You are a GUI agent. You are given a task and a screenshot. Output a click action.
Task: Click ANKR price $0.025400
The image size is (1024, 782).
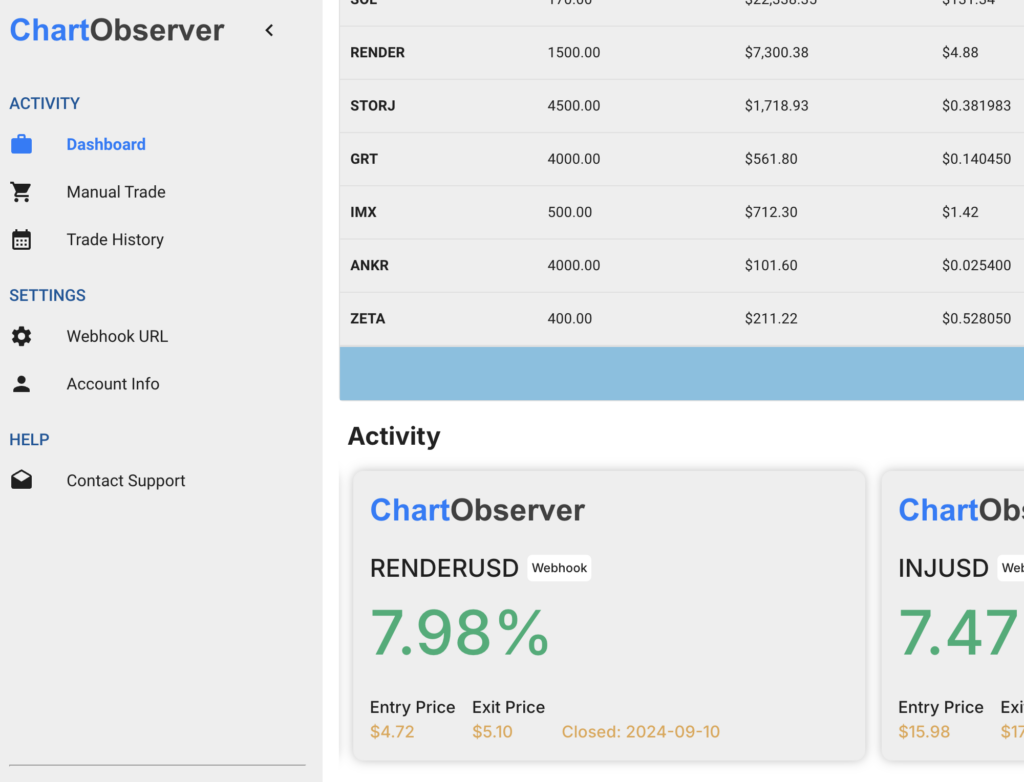(976, 266)
